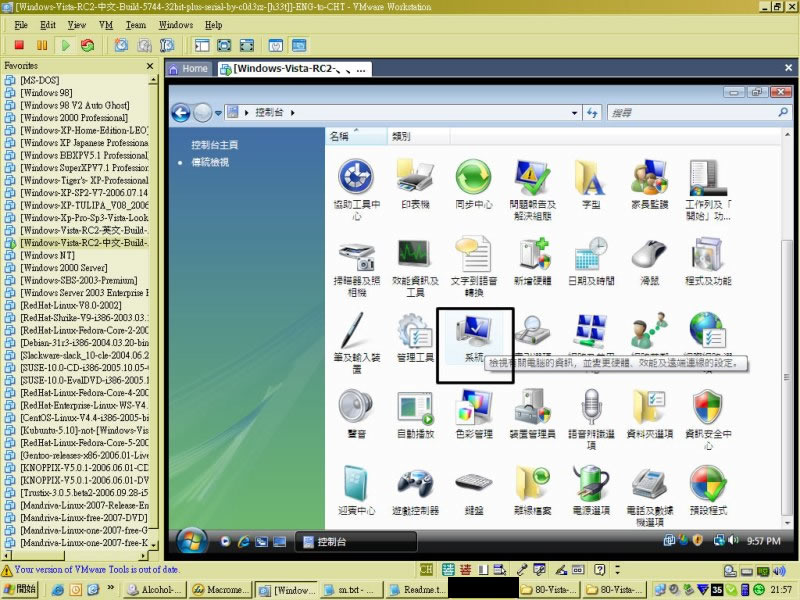The height and width of the screenshot is (600, 800).
Task: Select [Windows 98] in Favorites list
Action: click(x=46, y=93)
